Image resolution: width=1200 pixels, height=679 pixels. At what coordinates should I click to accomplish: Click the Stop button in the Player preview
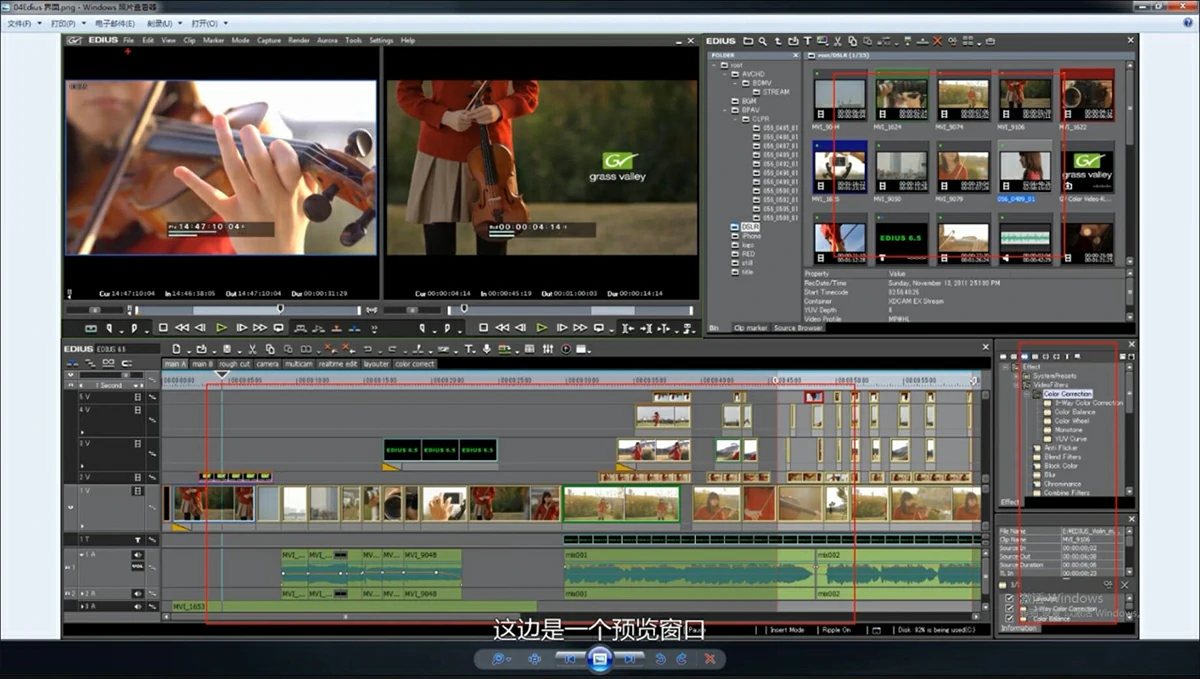tap(163, 328)
